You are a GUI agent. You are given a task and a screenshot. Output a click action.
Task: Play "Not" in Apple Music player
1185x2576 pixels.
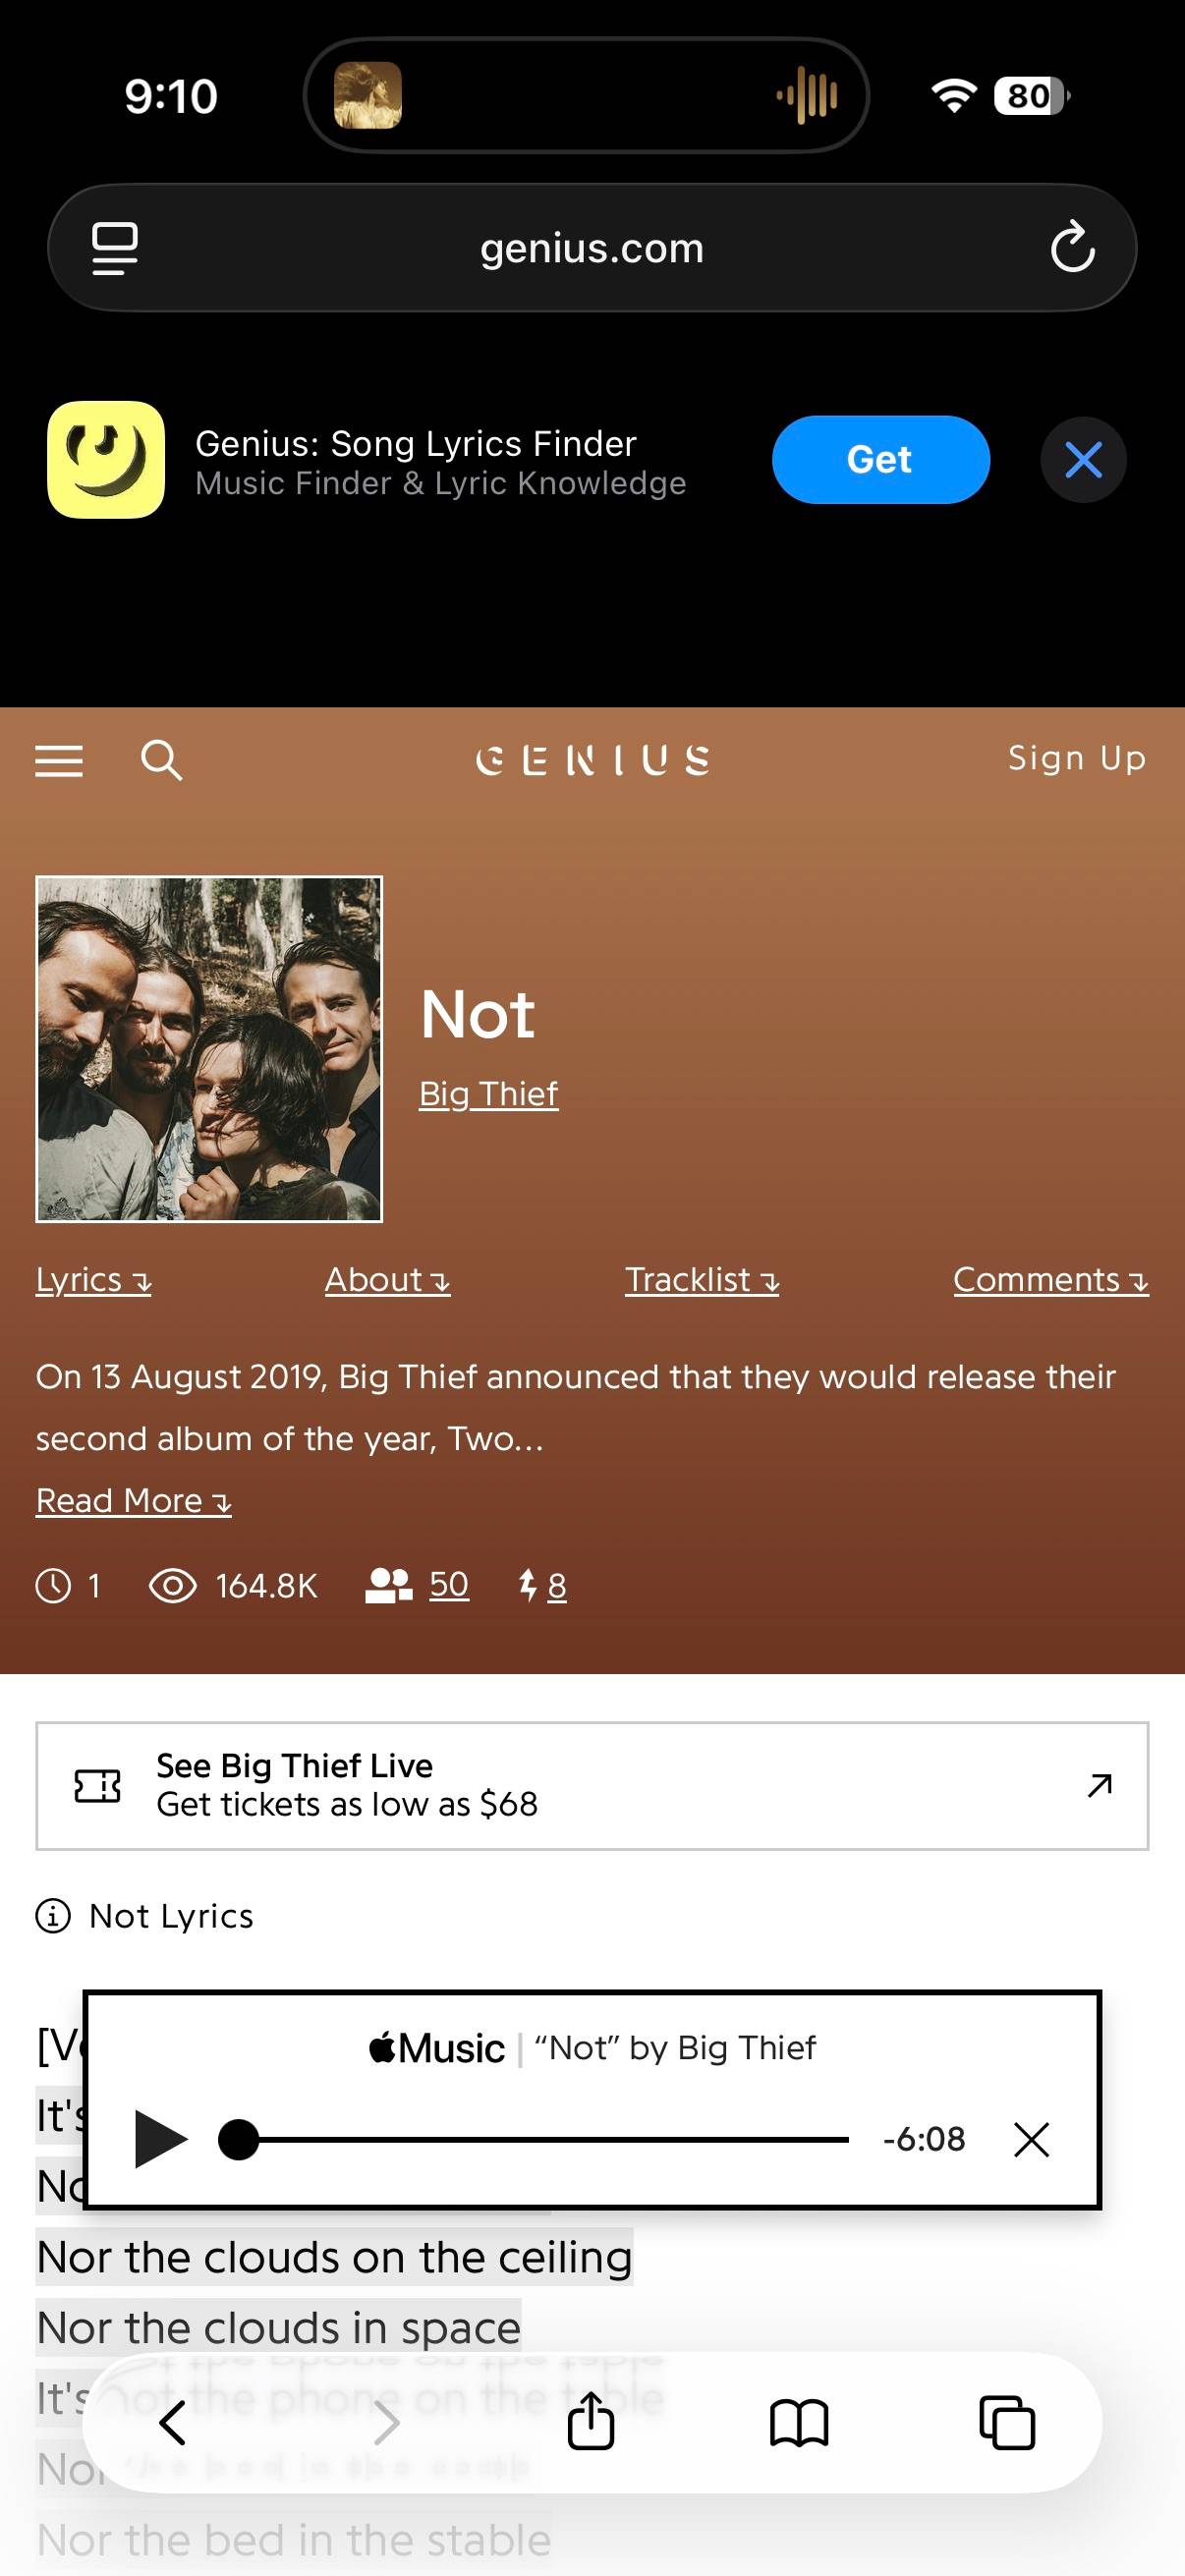point(160,2139)
